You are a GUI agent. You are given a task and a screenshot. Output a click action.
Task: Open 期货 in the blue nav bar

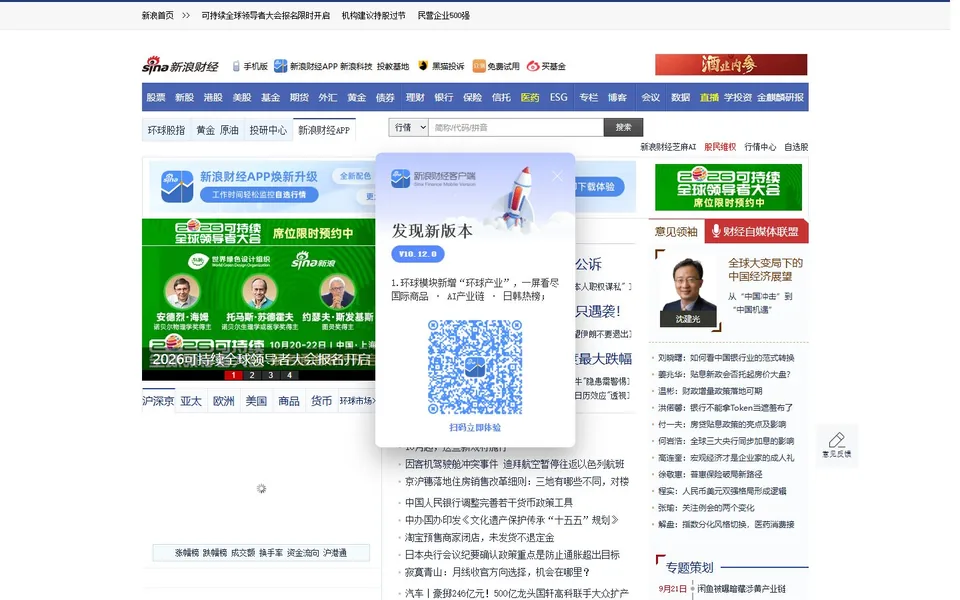[299, 97]
